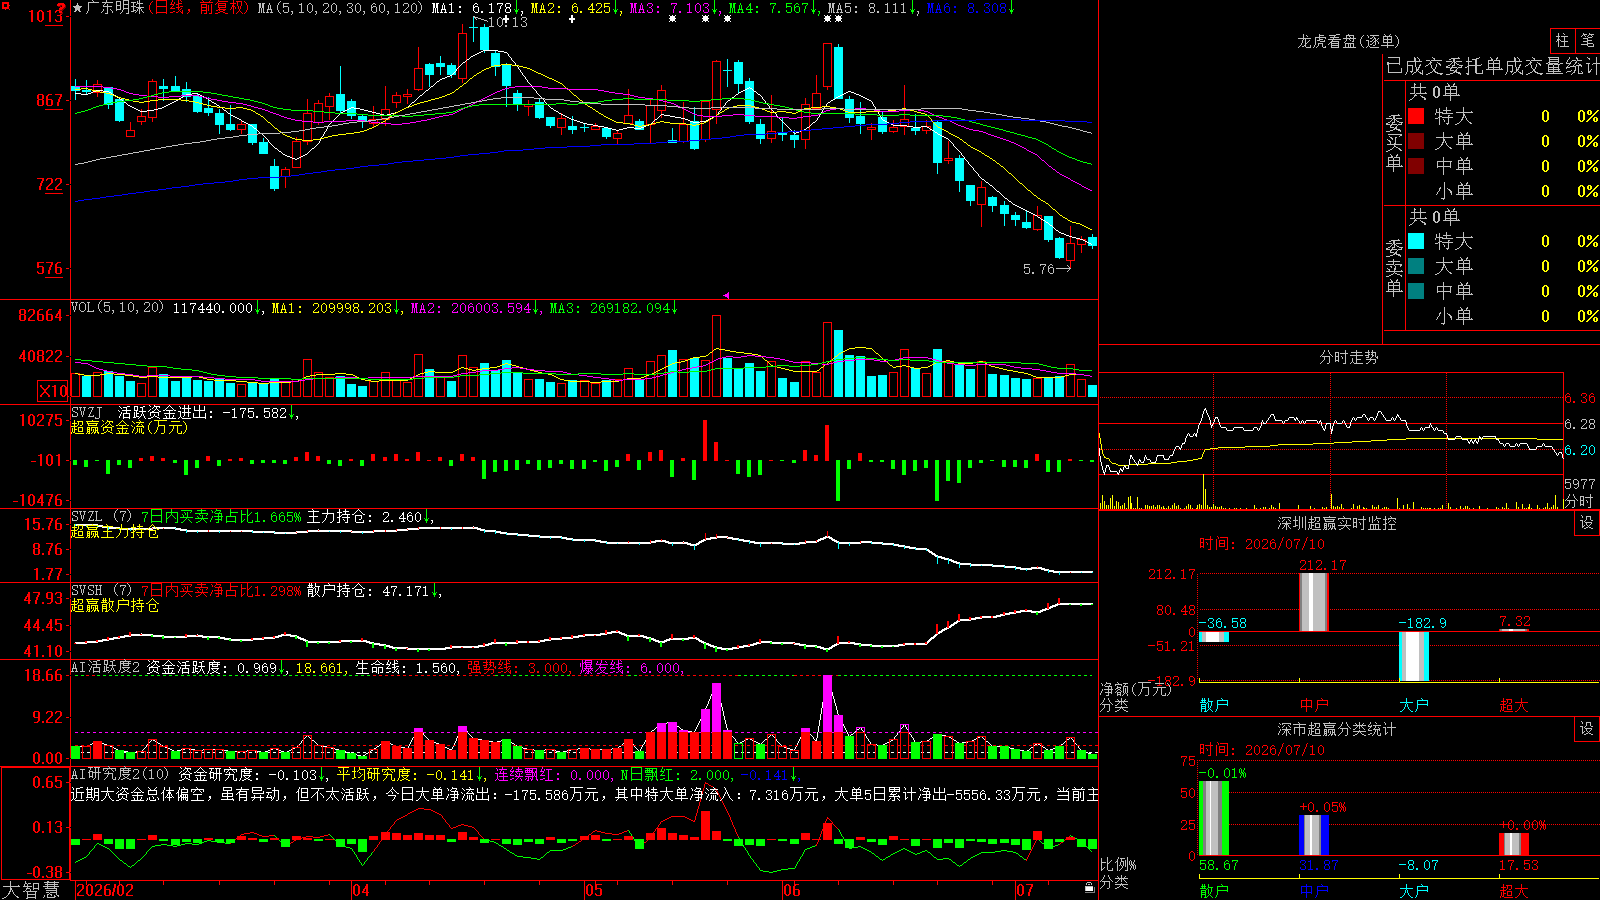
Task: Click the dark red 大单 buy-order swatch
Action: [x=1416, y=141]
